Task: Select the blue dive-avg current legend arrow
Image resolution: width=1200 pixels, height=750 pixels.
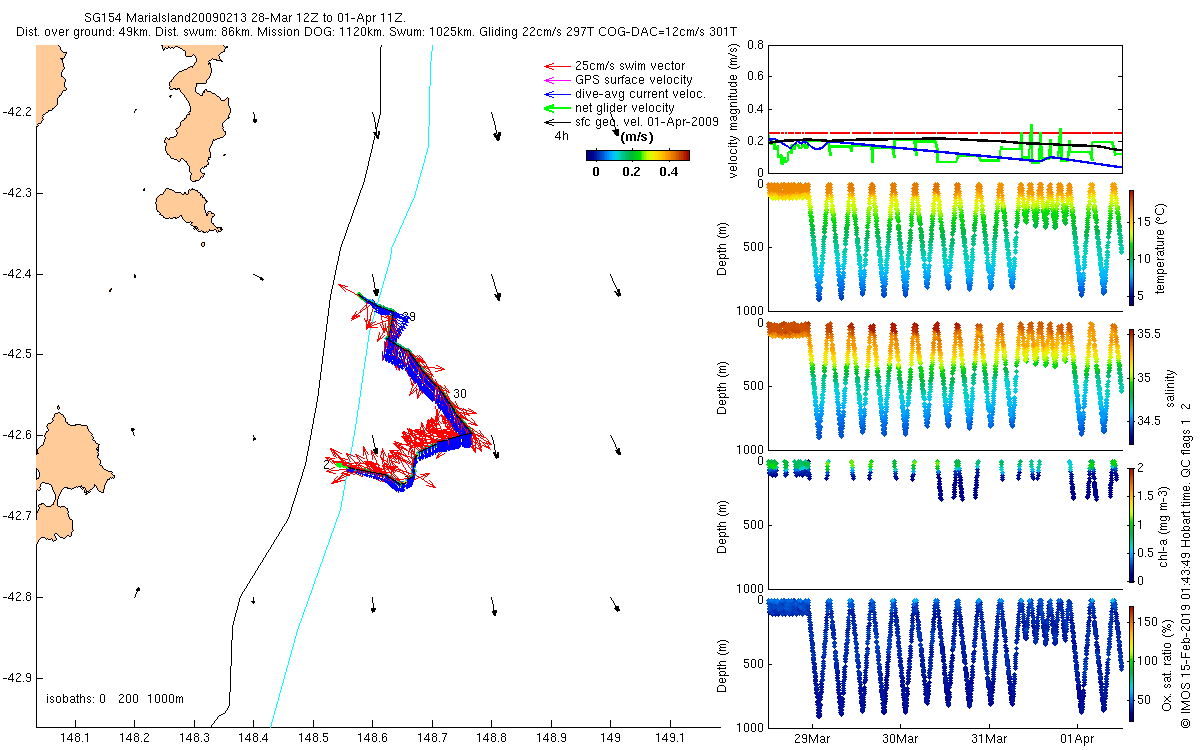Action: click(555, 94)
